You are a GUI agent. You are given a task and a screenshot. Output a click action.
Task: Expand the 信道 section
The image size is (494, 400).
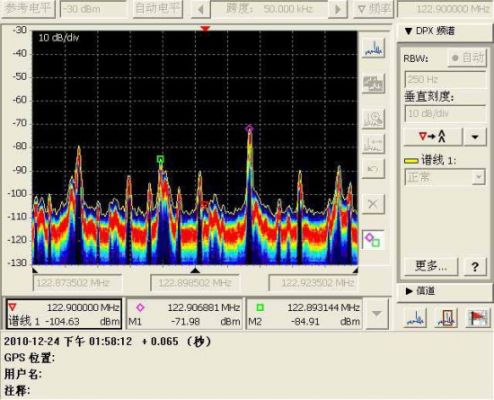click(421, 291)
